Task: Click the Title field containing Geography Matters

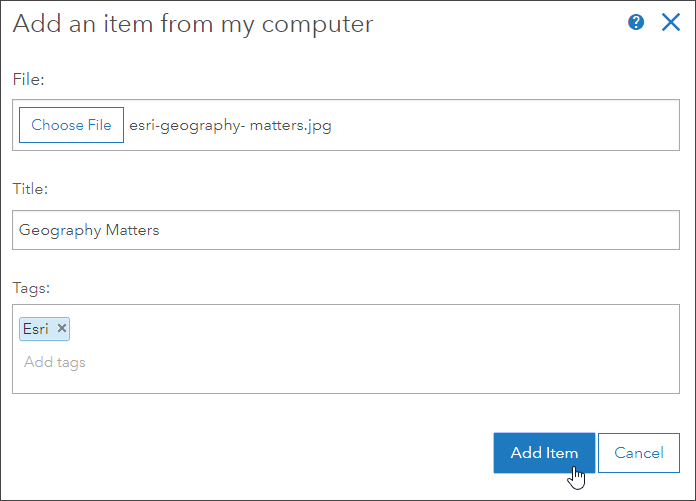Action: 345,230
